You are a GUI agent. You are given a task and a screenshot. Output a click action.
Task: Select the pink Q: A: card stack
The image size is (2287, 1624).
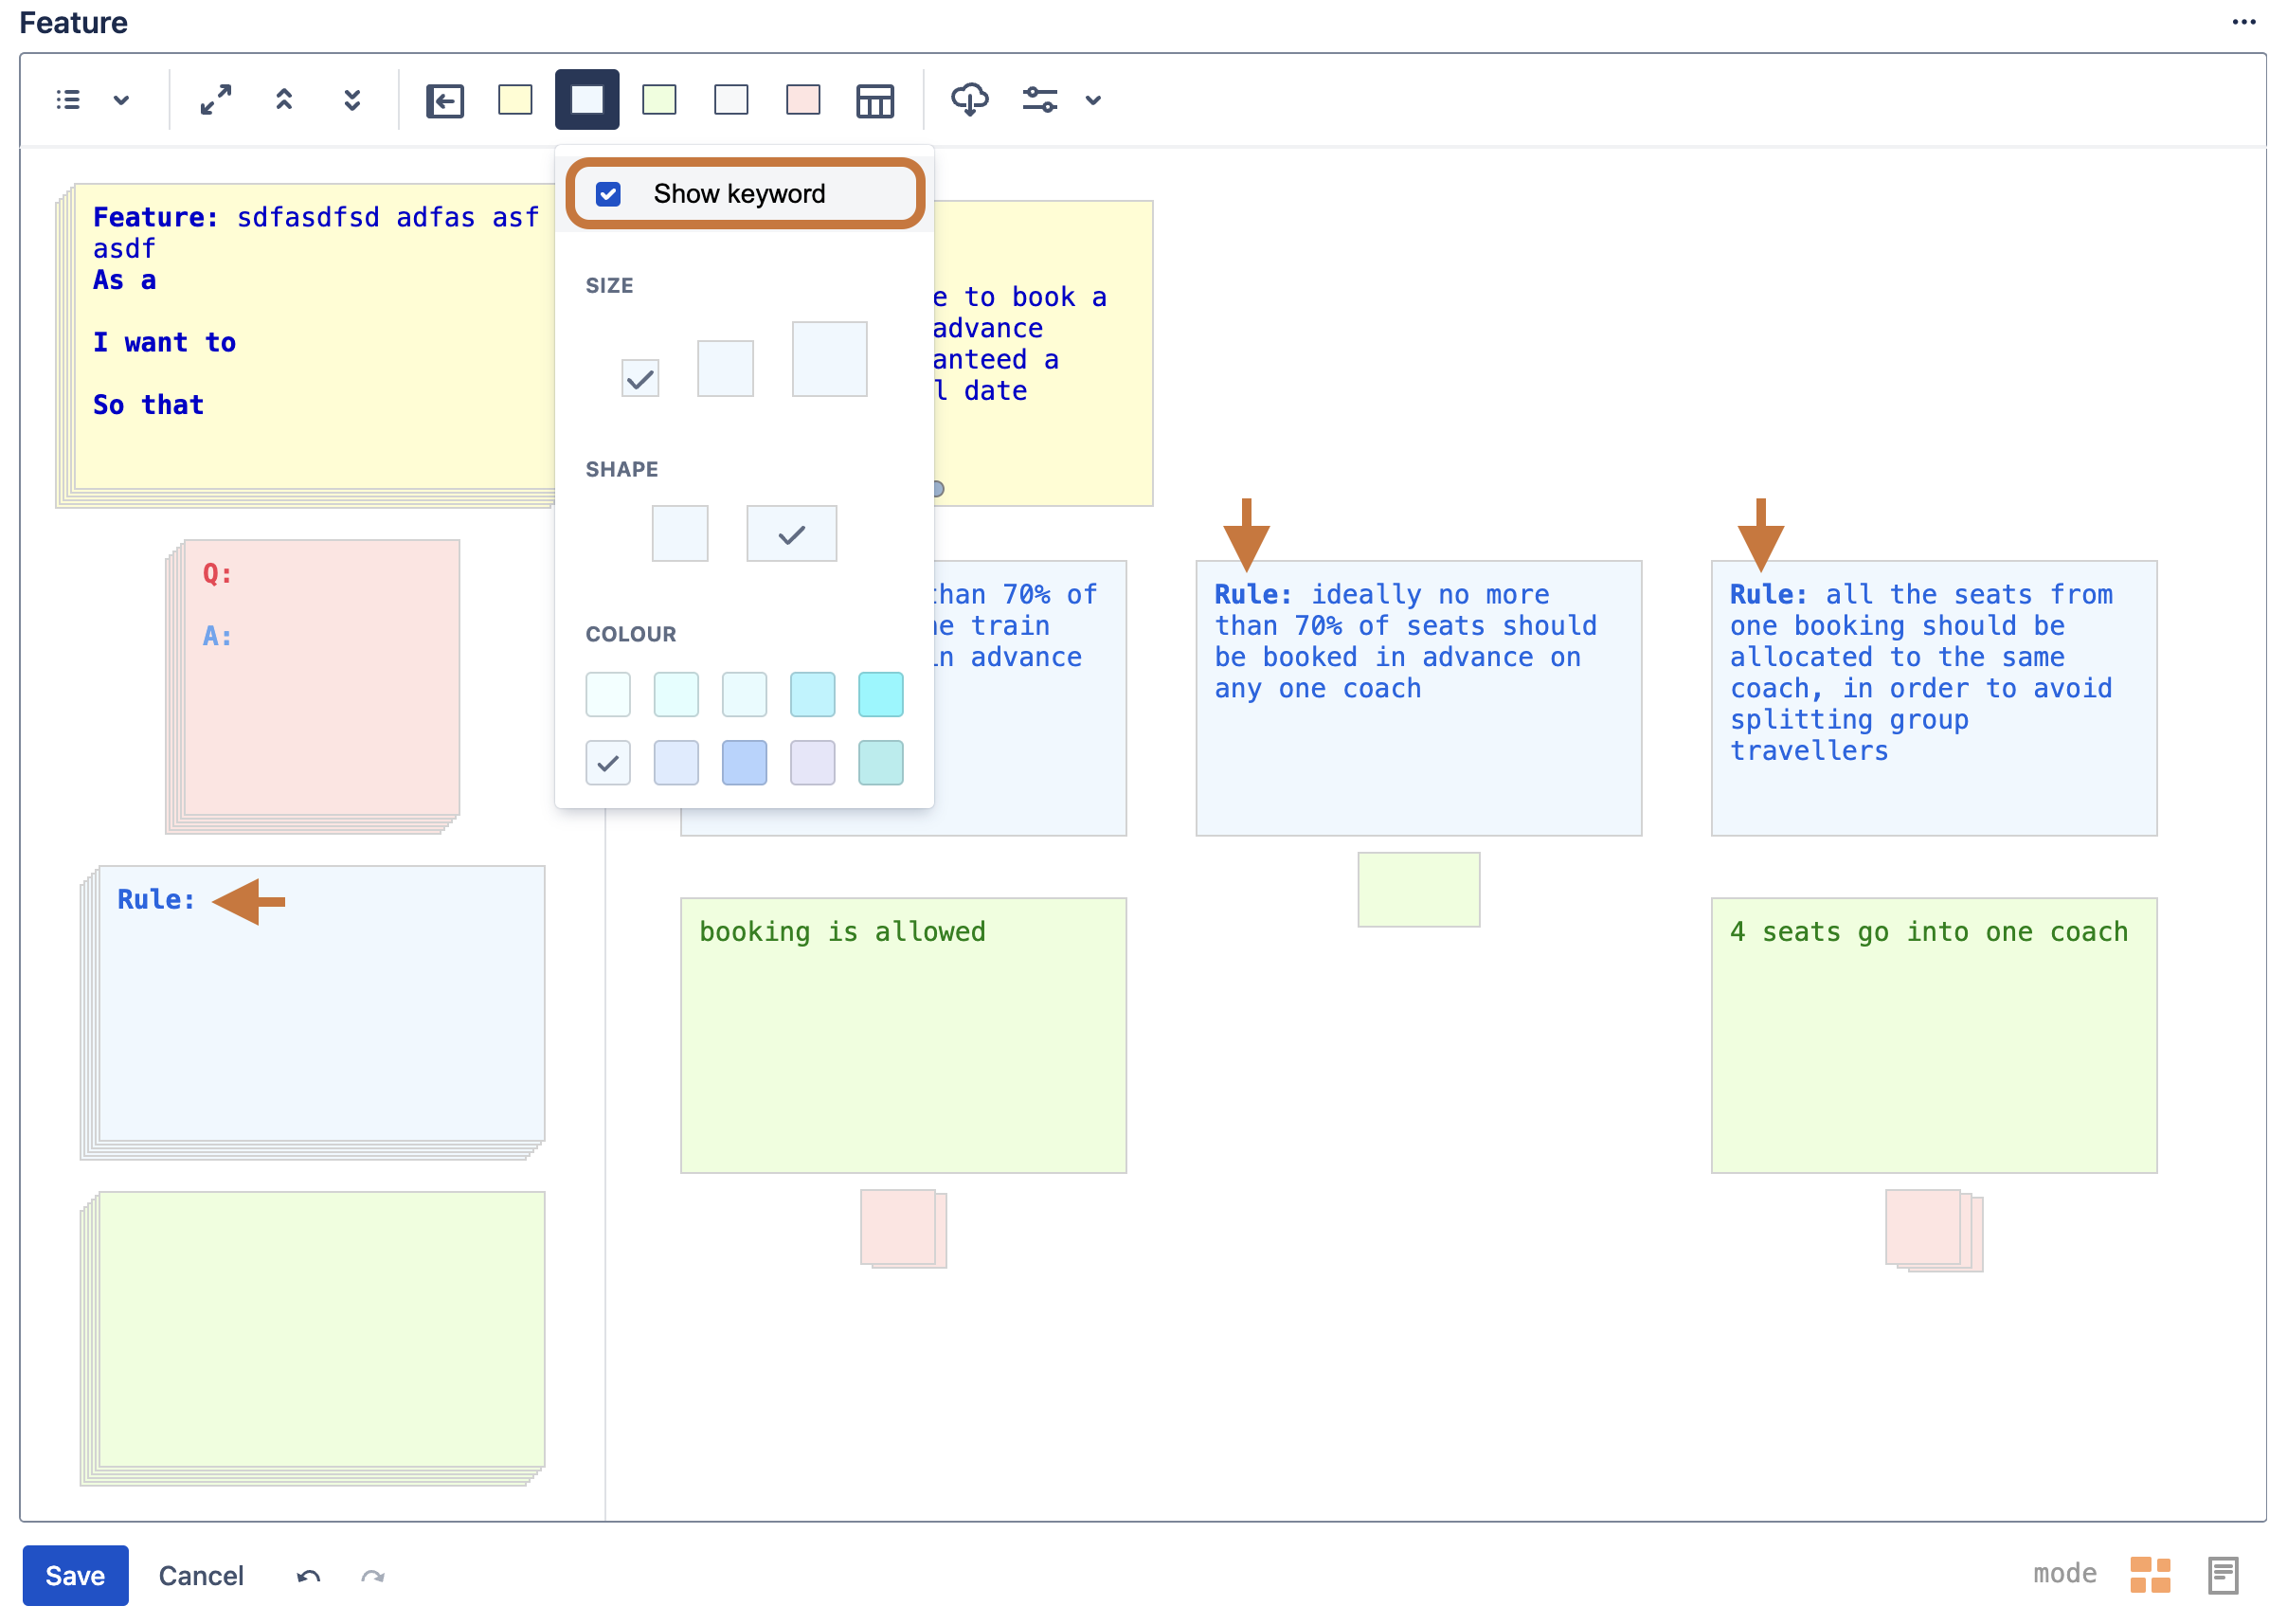click(x=313, y=686)
